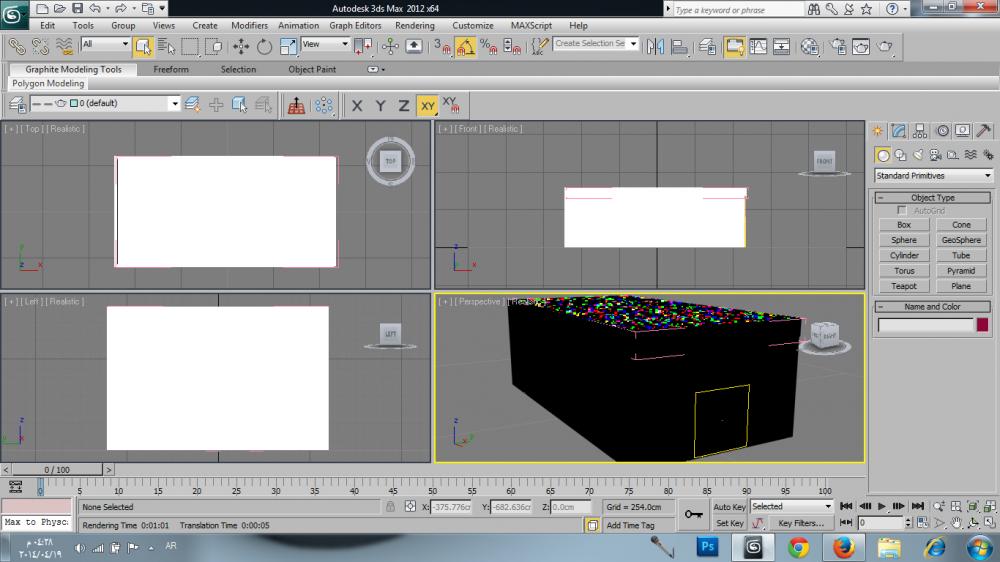Toggle Angle Snap on the toolbar
This screenshot has width=1000, height=562.
click(x=465, y=46)
